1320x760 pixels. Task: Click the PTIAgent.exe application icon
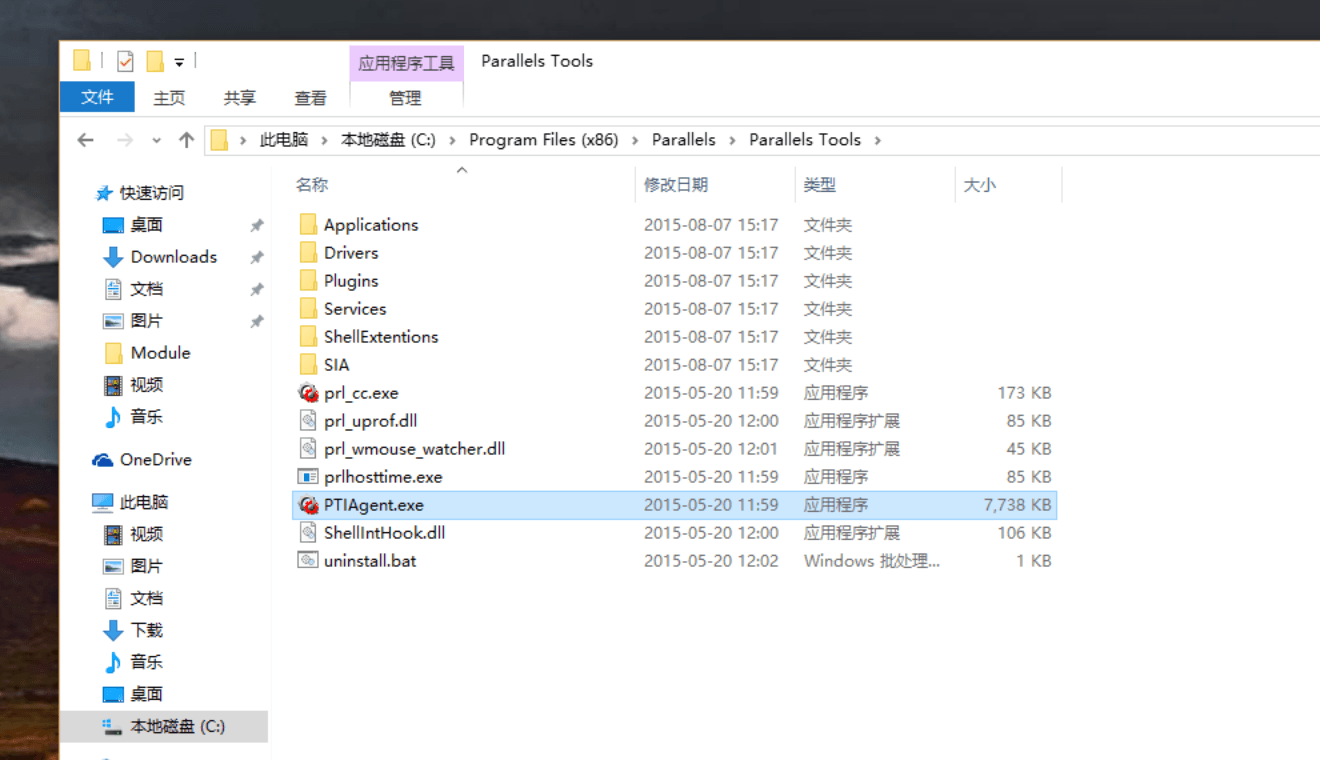tap(308, 505)
